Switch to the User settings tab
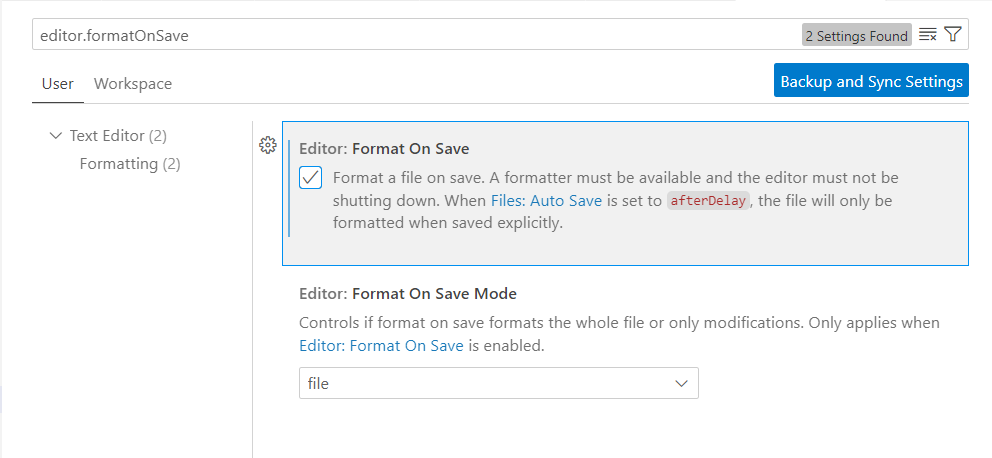Screen dimensions: 992x458 [x=57, y=84]
